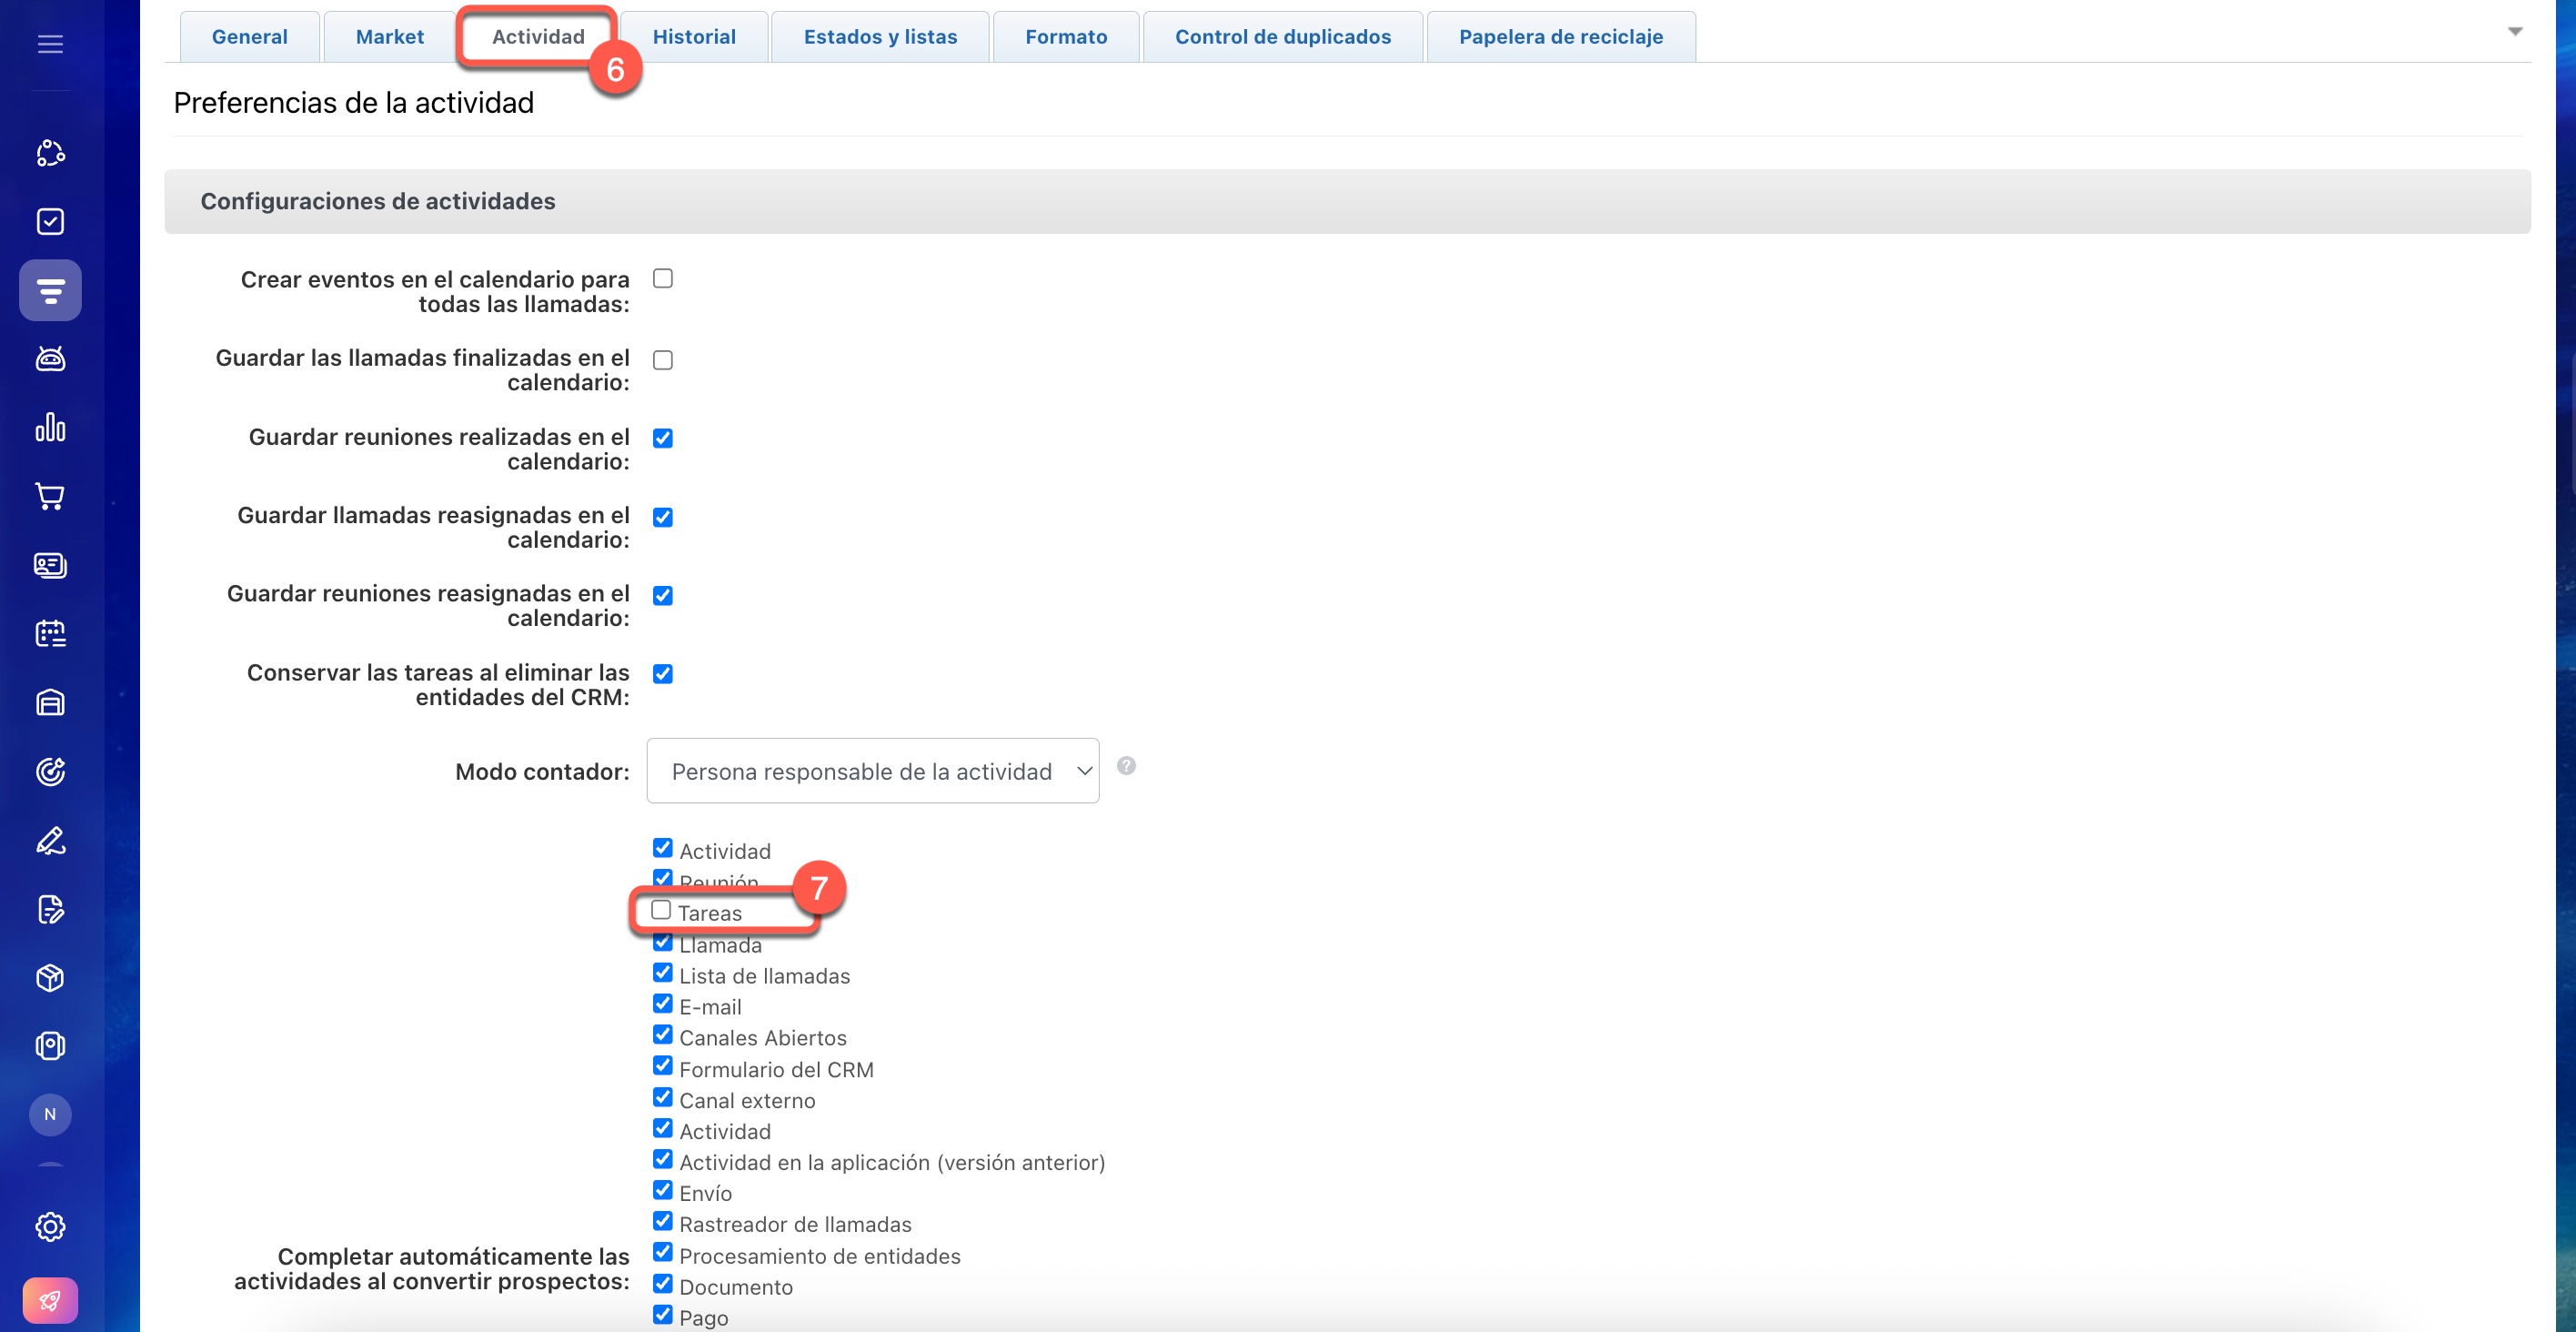
Task: Uncheck the E-mail activity checkbox
Action: point(663,1004)
